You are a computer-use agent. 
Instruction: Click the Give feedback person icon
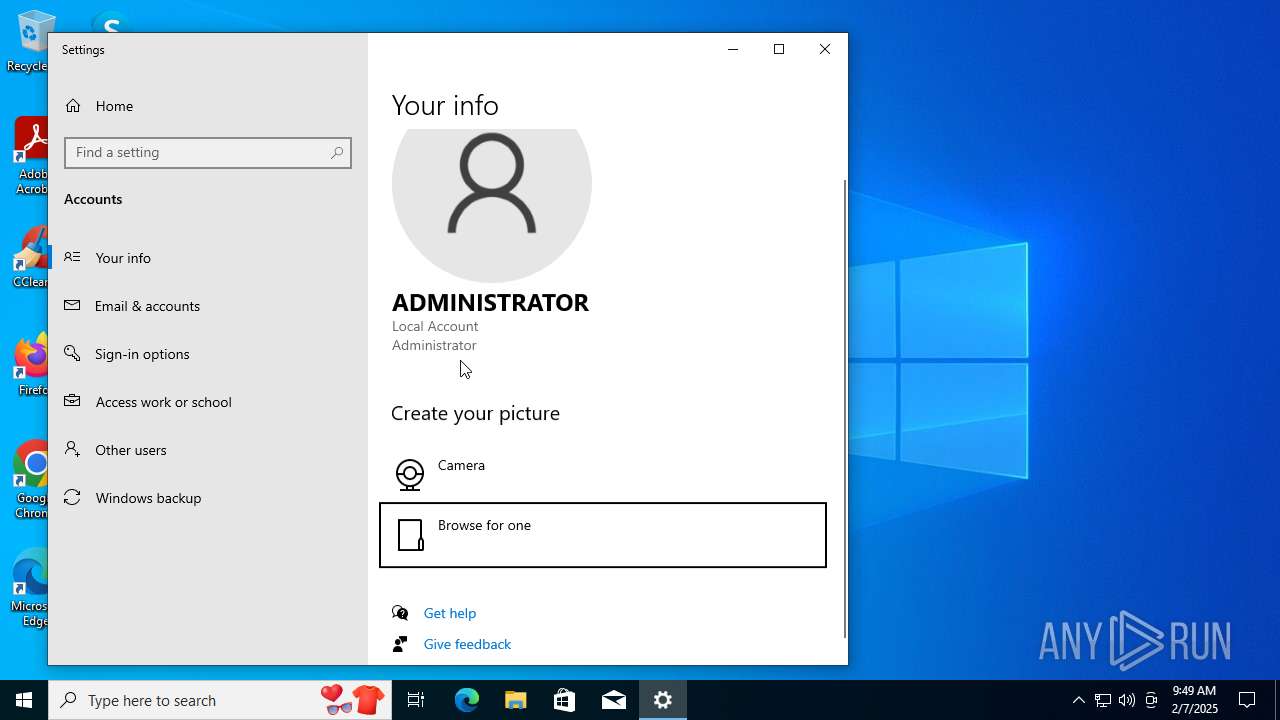coord(400,644)
